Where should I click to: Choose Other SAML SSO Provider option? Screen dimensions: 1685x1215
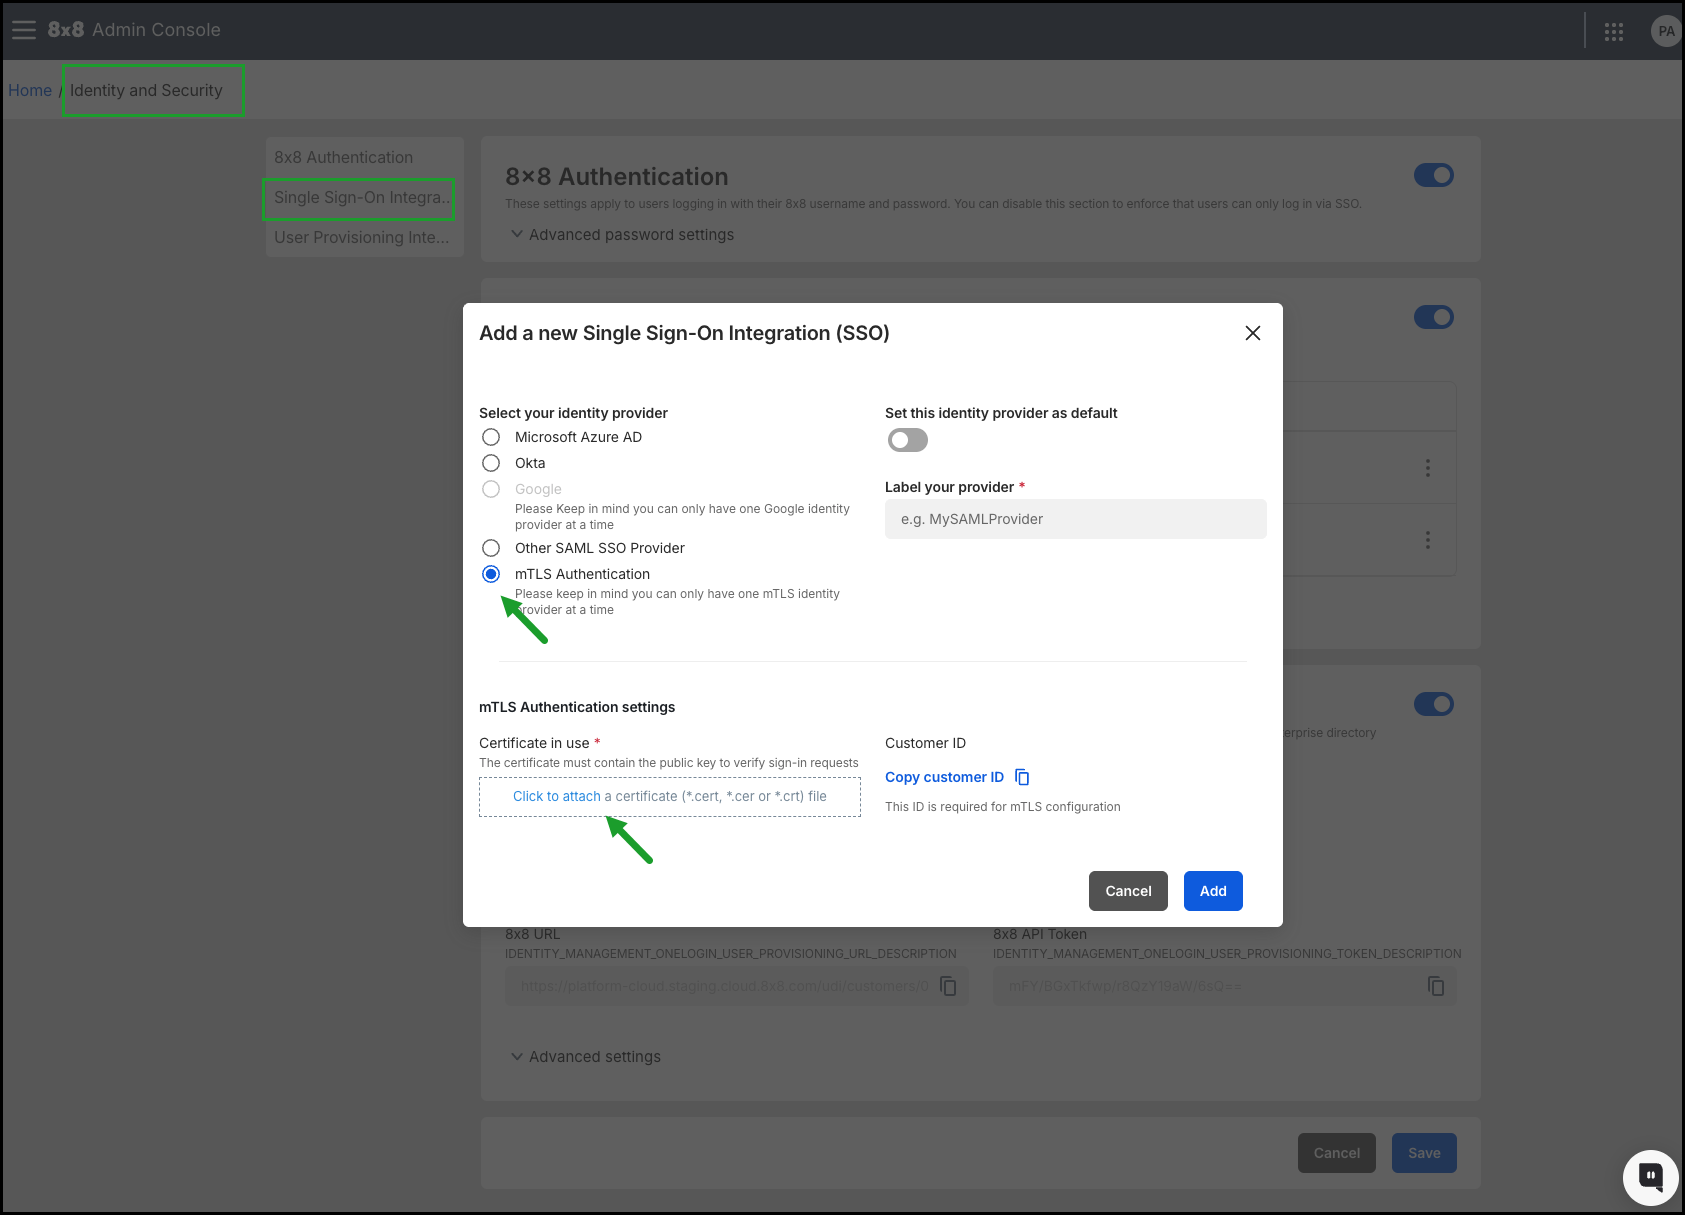[491, 548]
